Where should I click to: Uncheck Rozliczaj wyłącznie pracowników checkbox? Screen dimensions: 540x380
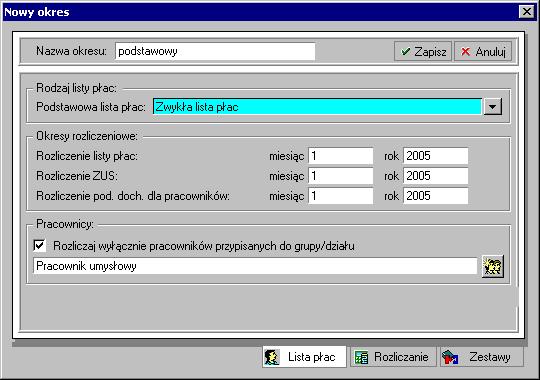(x=39, y=246)
